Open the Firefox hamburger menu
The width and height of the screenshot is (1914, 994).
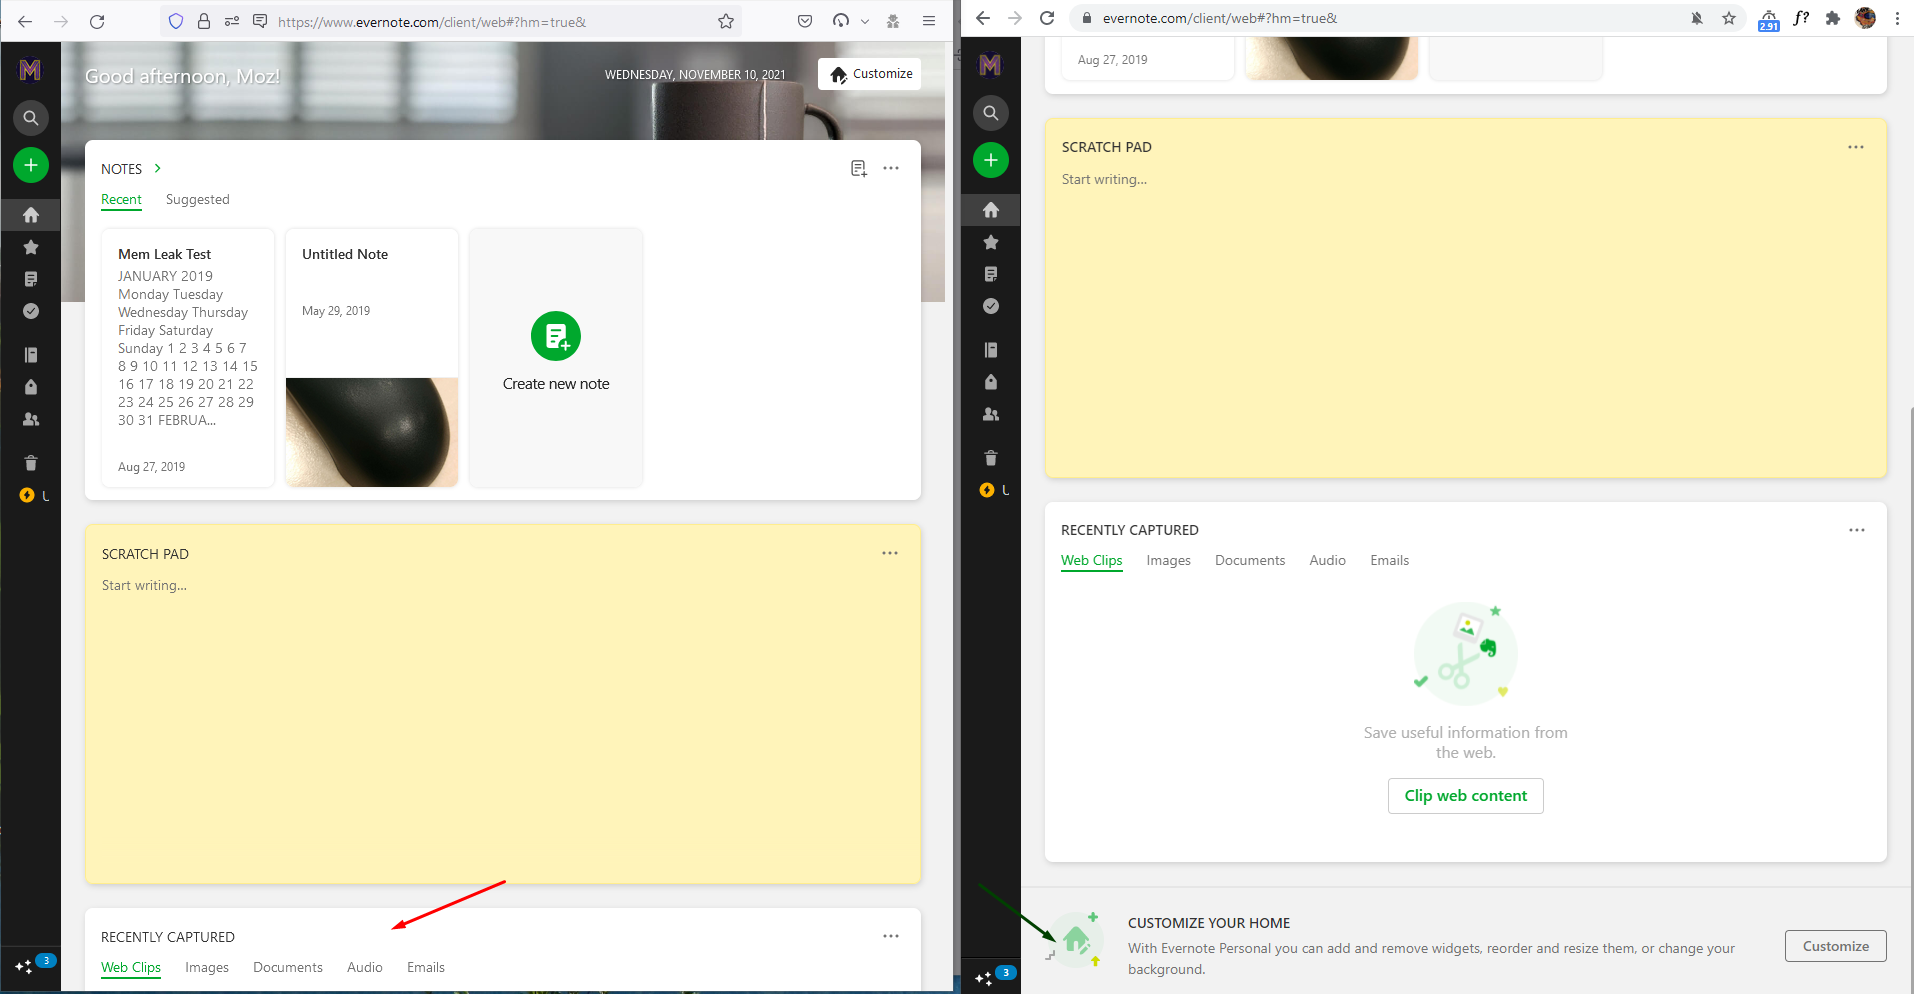(x=929, y=21)
